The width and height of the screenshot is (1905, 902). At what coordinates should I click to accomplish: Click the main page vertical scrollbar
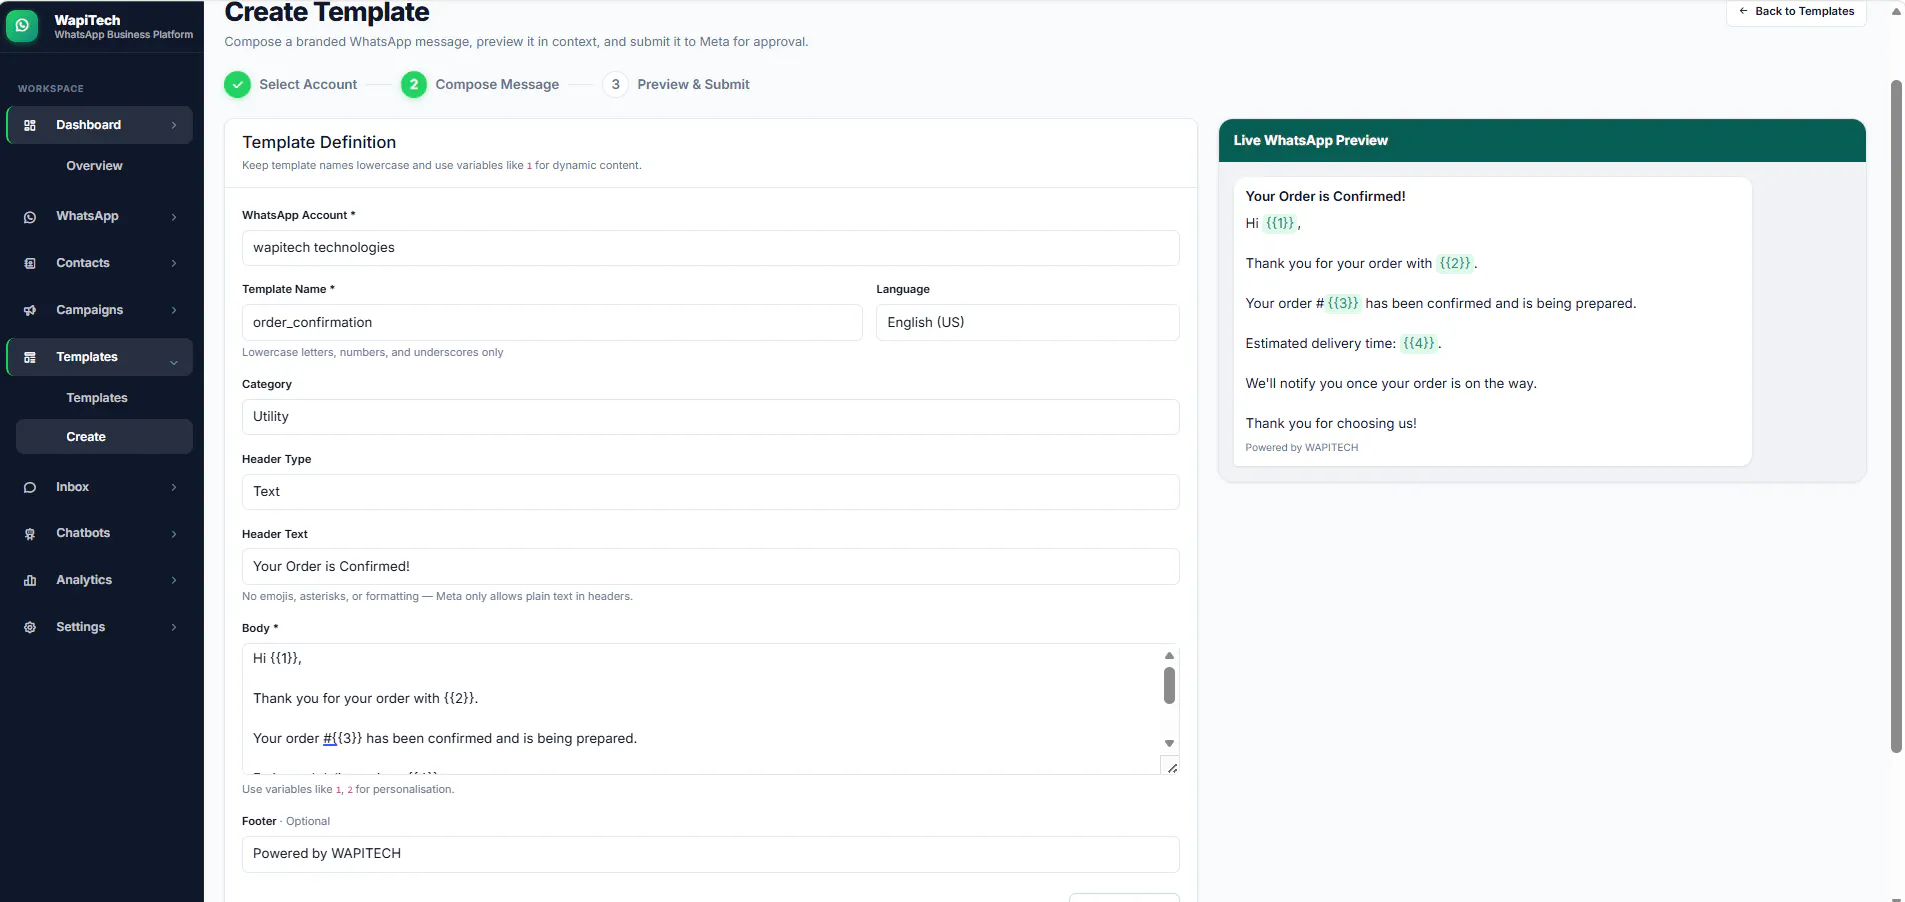1896,416
